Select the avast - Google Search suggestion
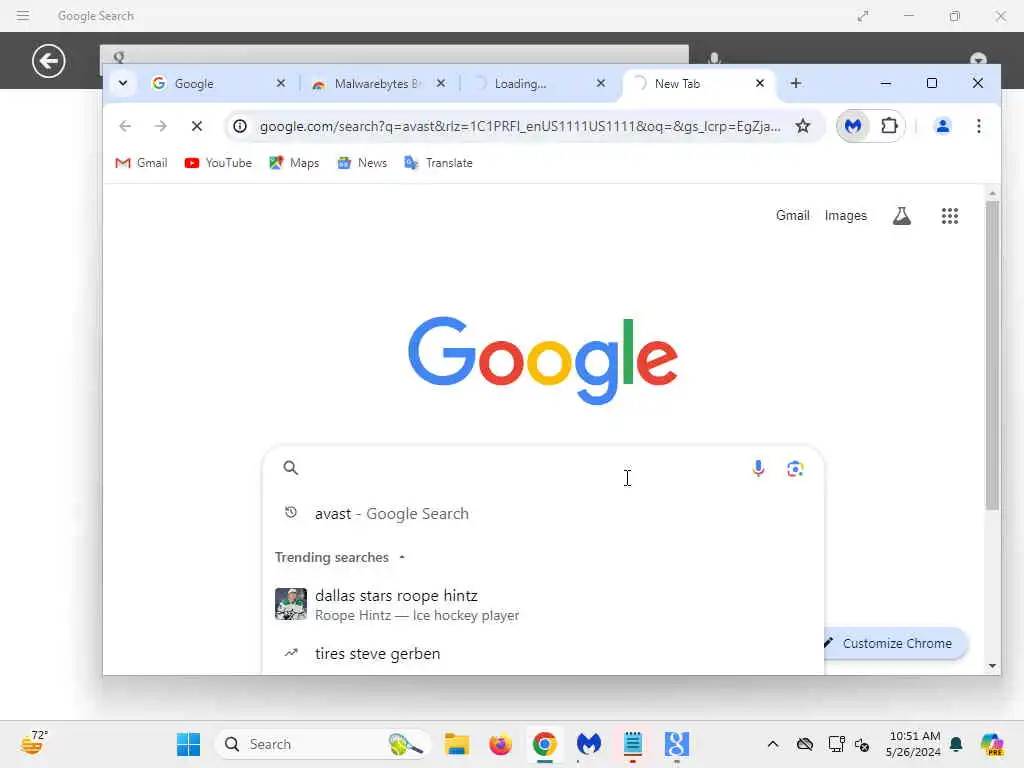The height and width of the screenshot is (768, 1024). pyautogui.click(x=543, y=514)
